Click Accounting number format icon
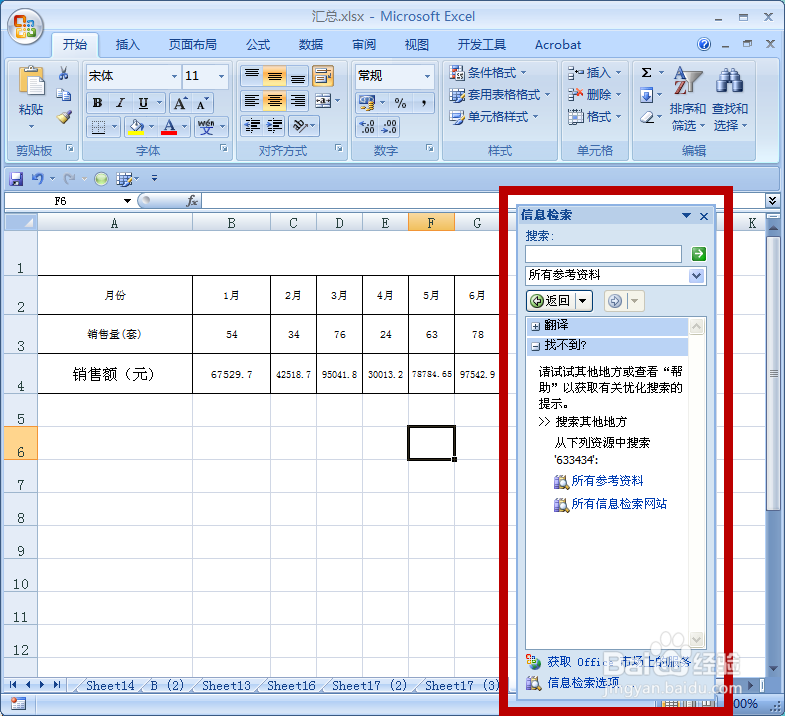Image resolution: width=785 pixels, height=716 pixels. (x=367, y=103)
